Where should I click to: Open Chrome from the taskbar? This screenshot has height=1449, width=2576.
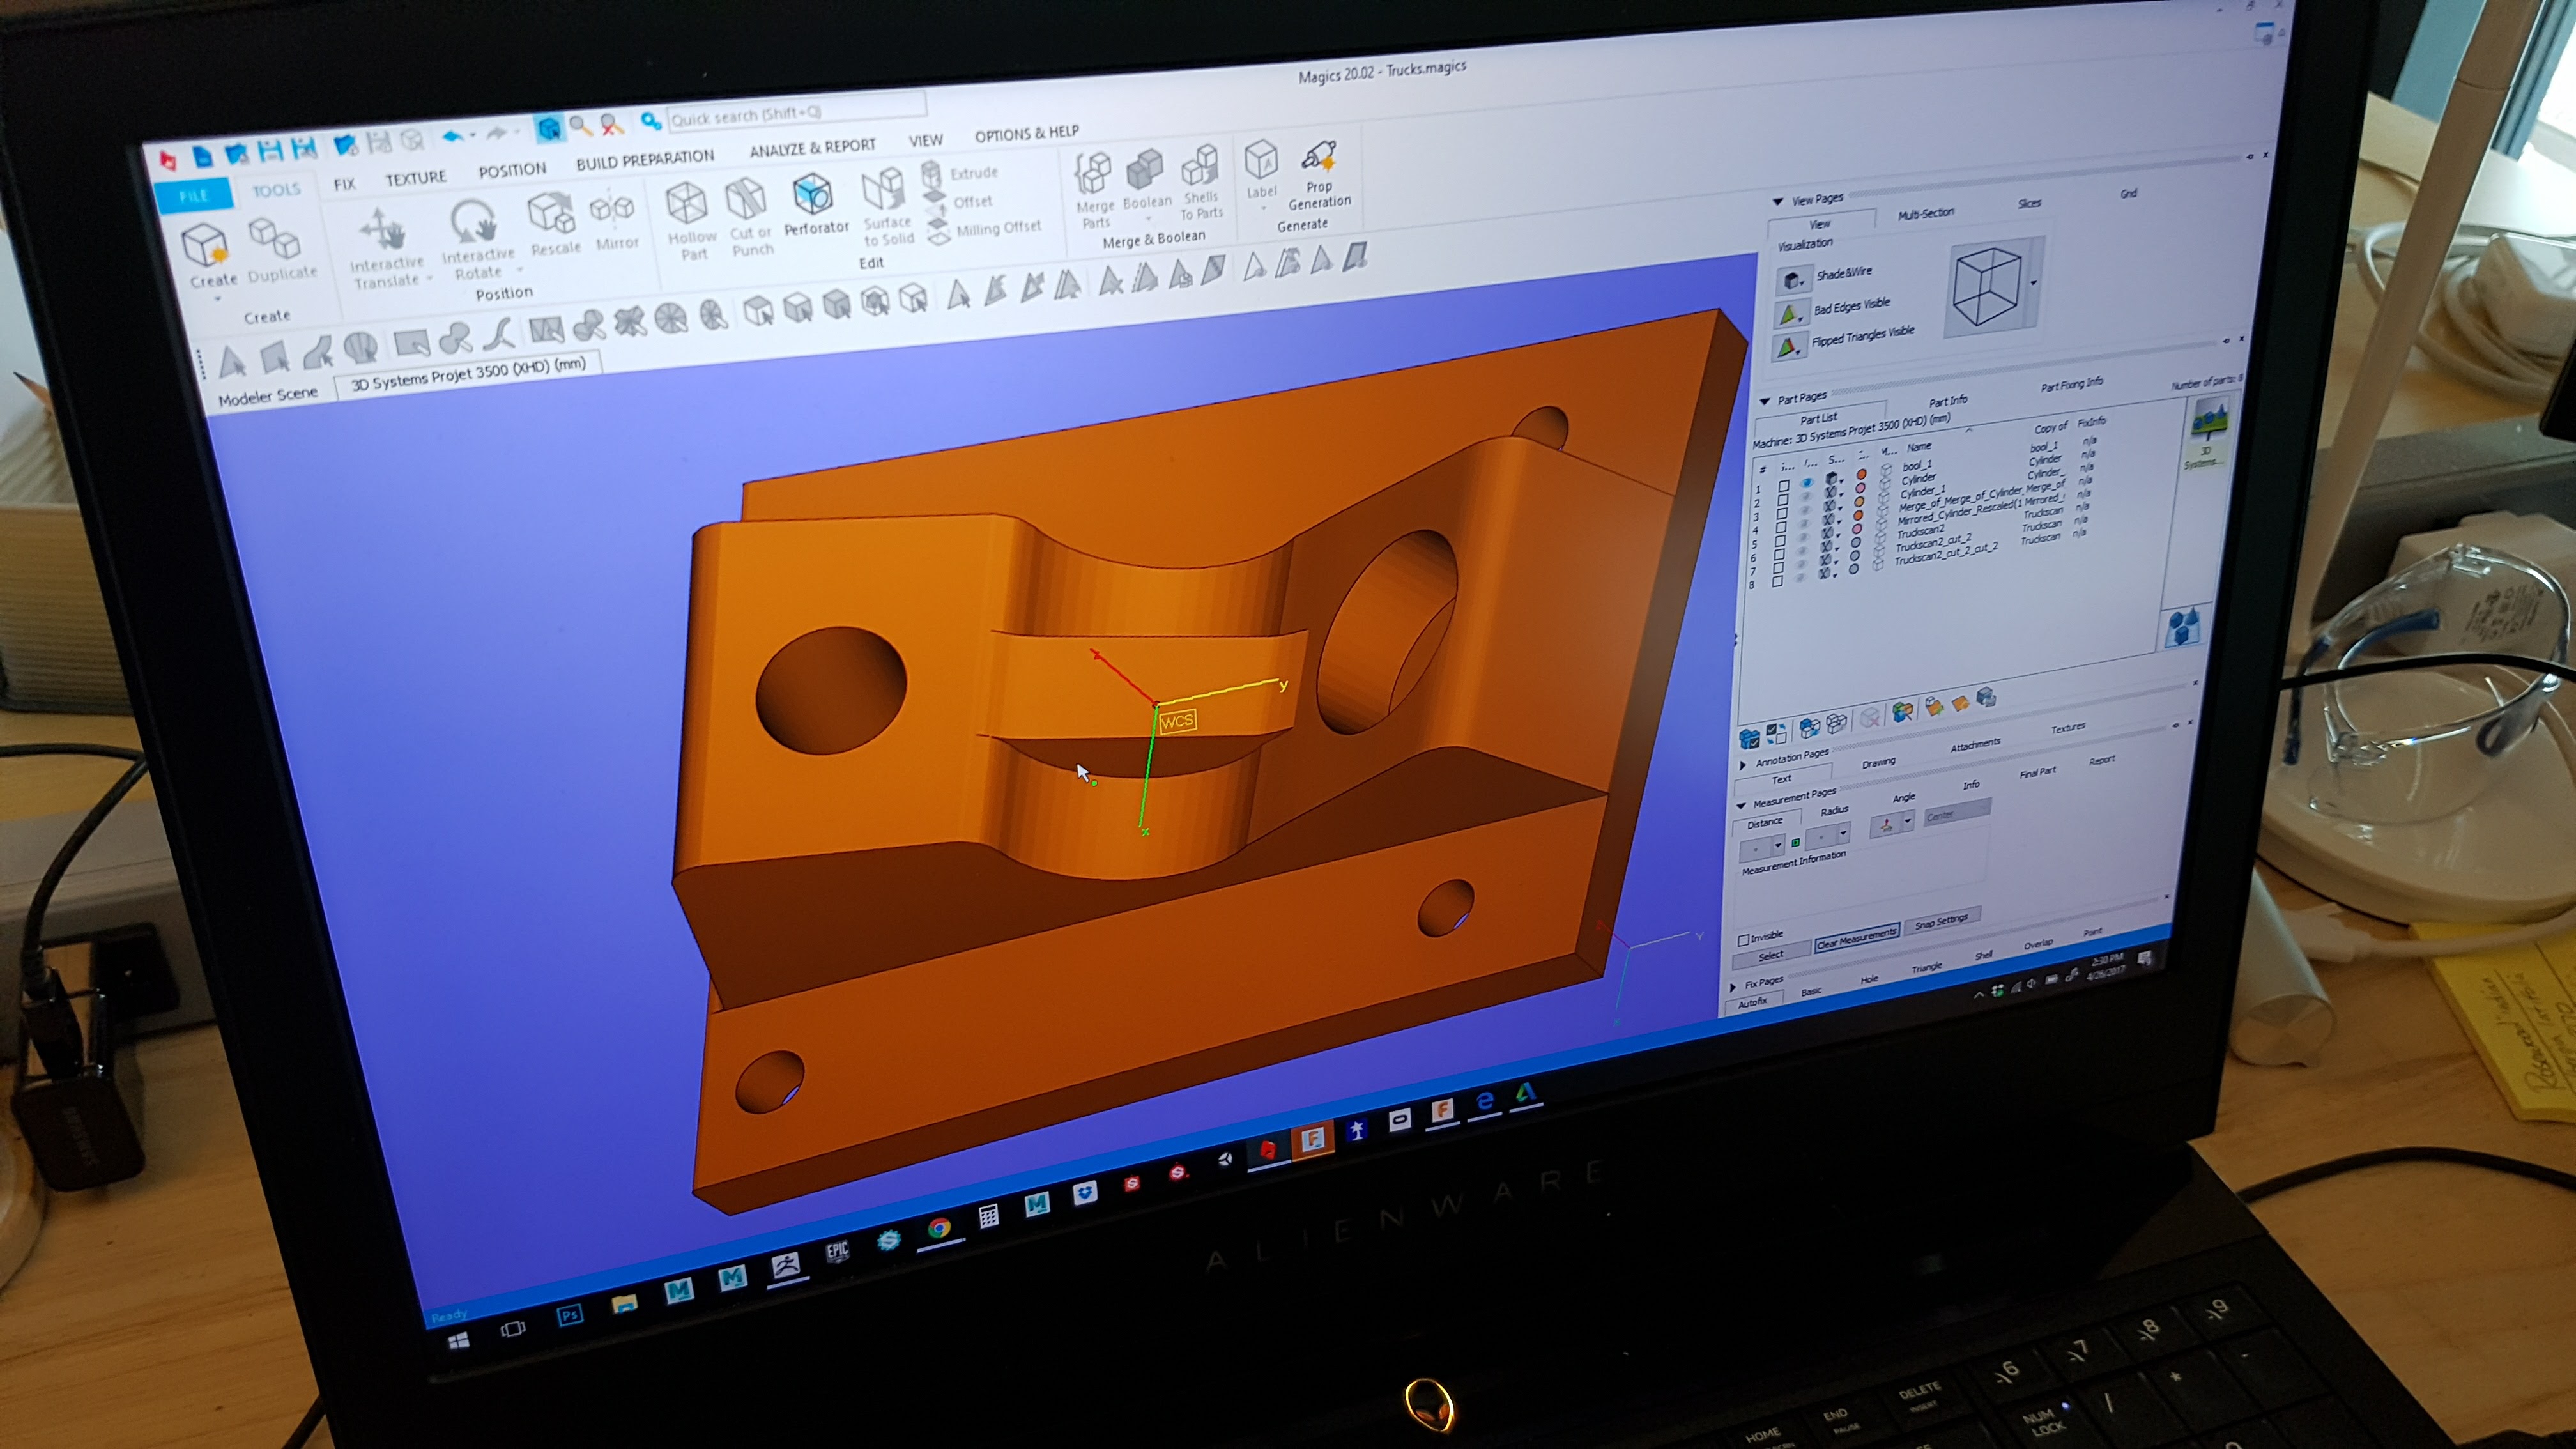point(939,1228)
